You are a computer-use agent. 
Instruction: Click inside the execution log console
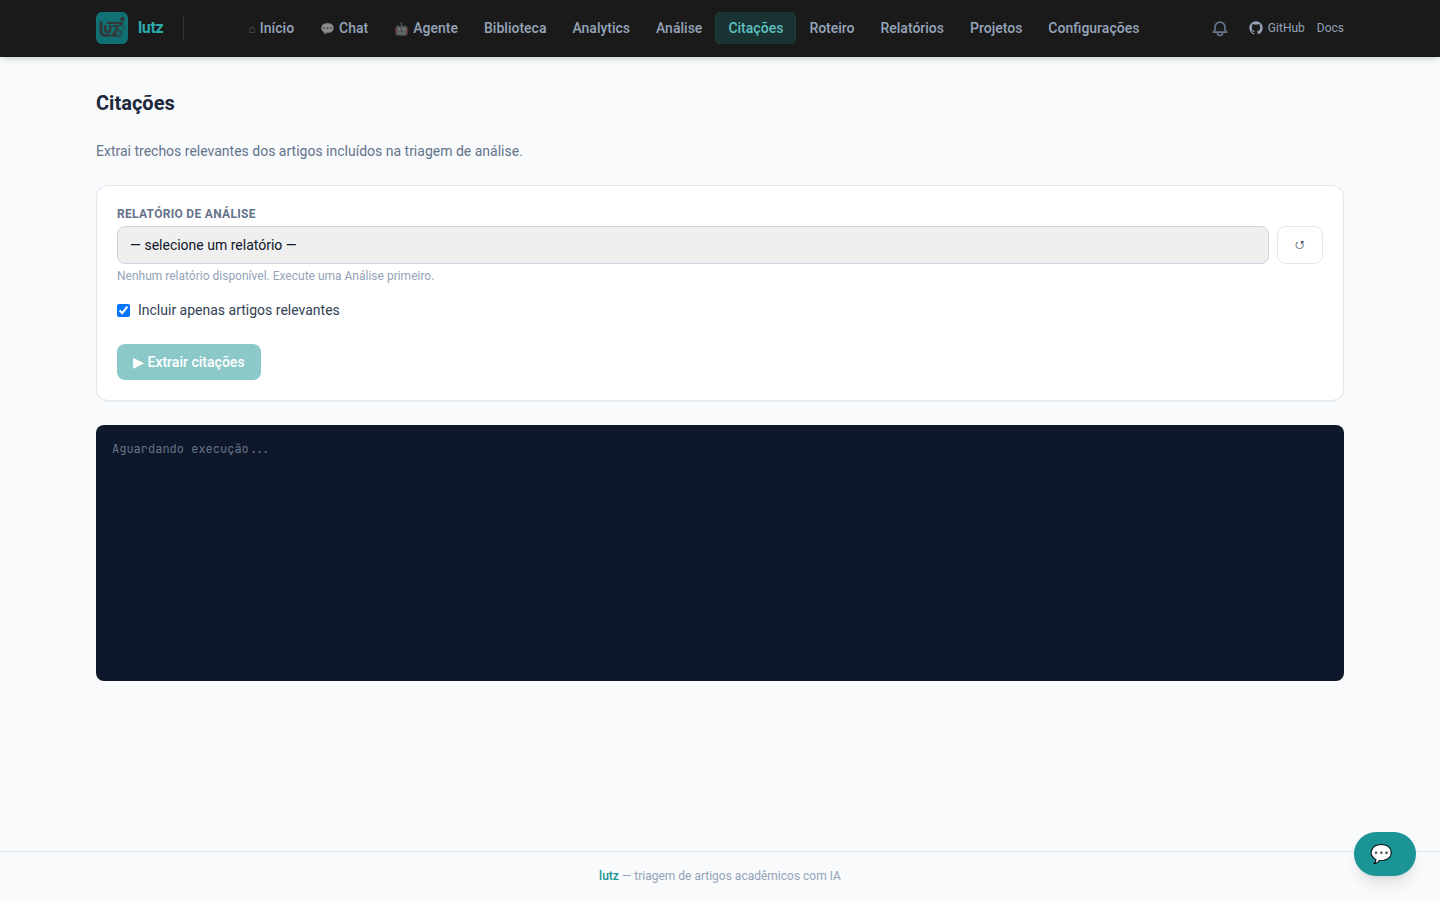point(720,553)
